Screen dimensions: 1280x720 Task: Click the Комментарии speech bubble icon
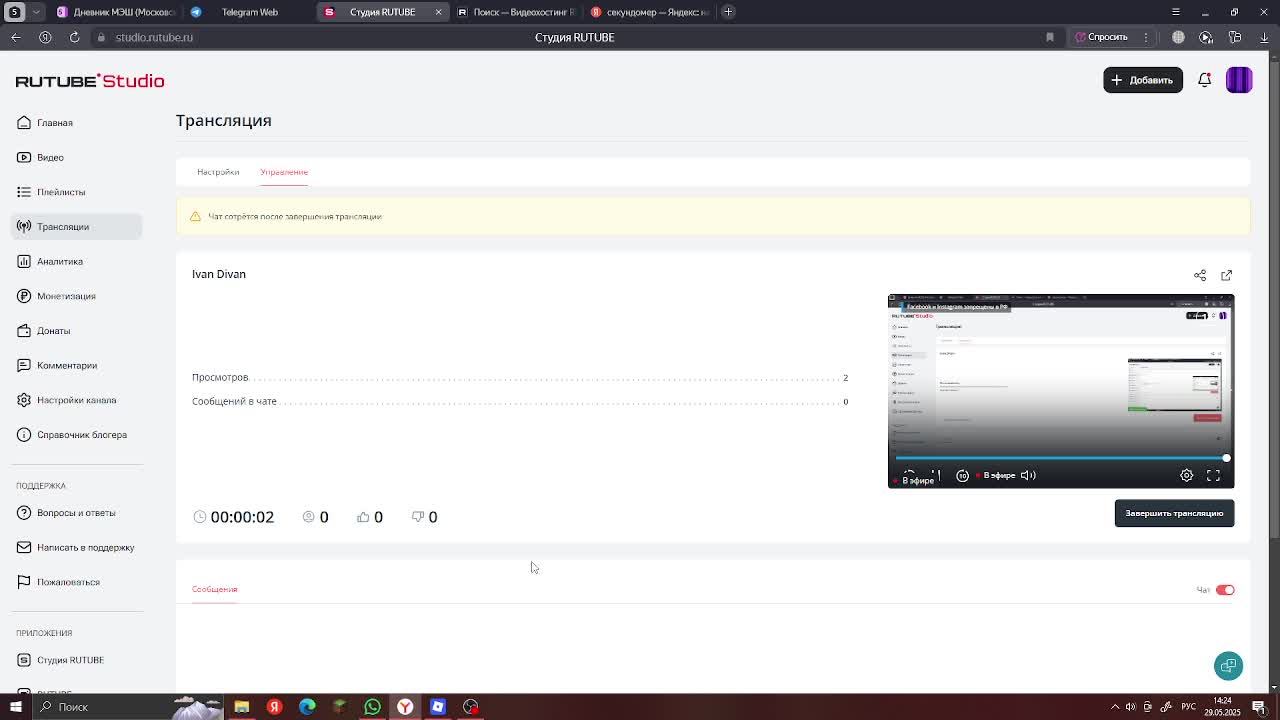point(24,365)
